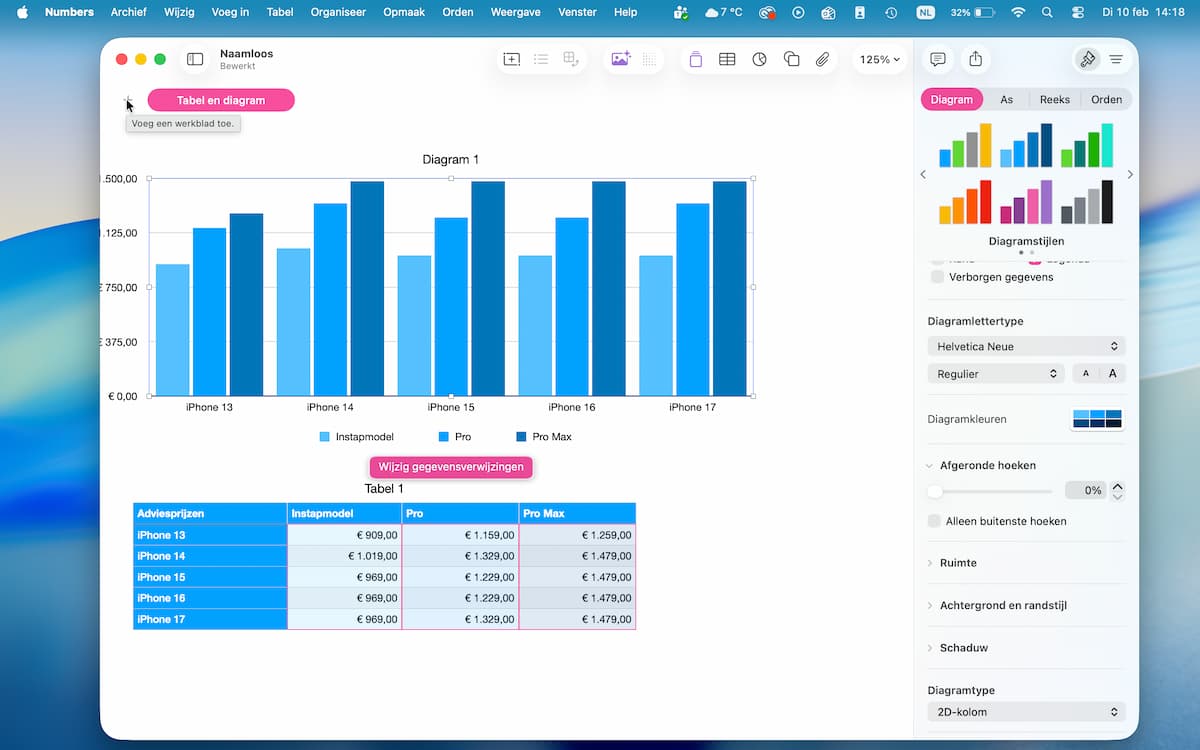Viewport: 1200px width, 750px height.
Task: Switch to the Reeks tab
Action: pyautogui.click(x=1054, y=99)
